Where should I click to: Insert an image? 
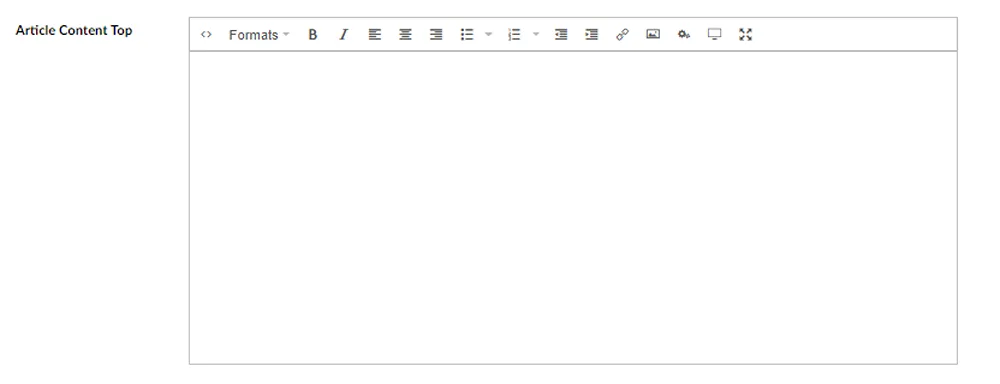coord(653,34)
